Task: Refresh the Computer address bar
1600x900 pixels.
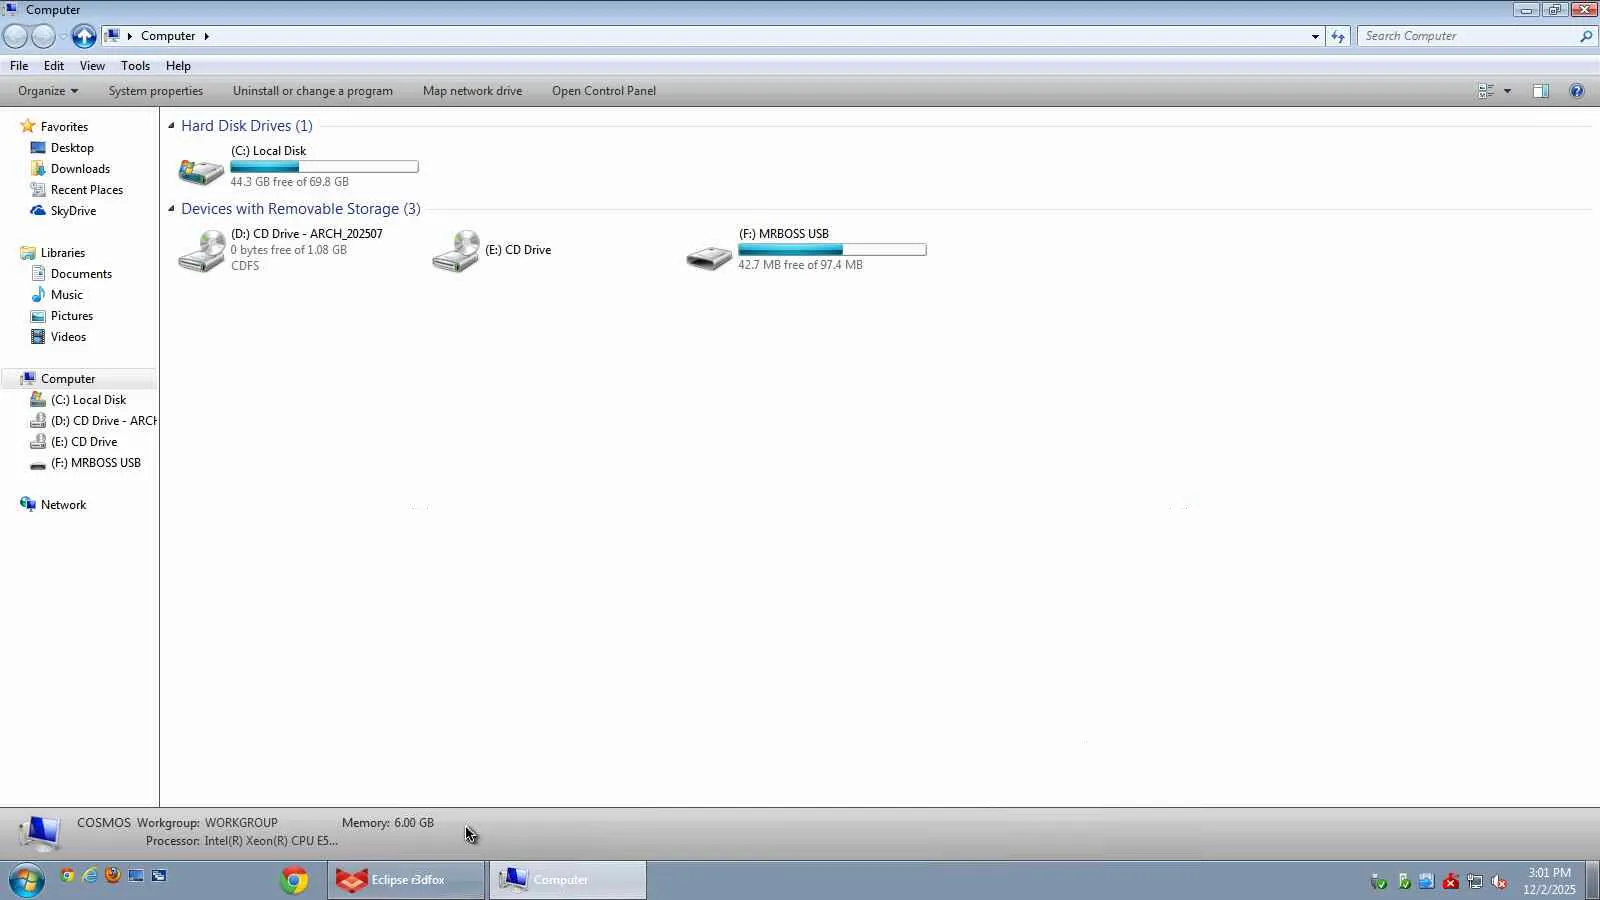Action: pyautogui.click(x=1338, y=36)
